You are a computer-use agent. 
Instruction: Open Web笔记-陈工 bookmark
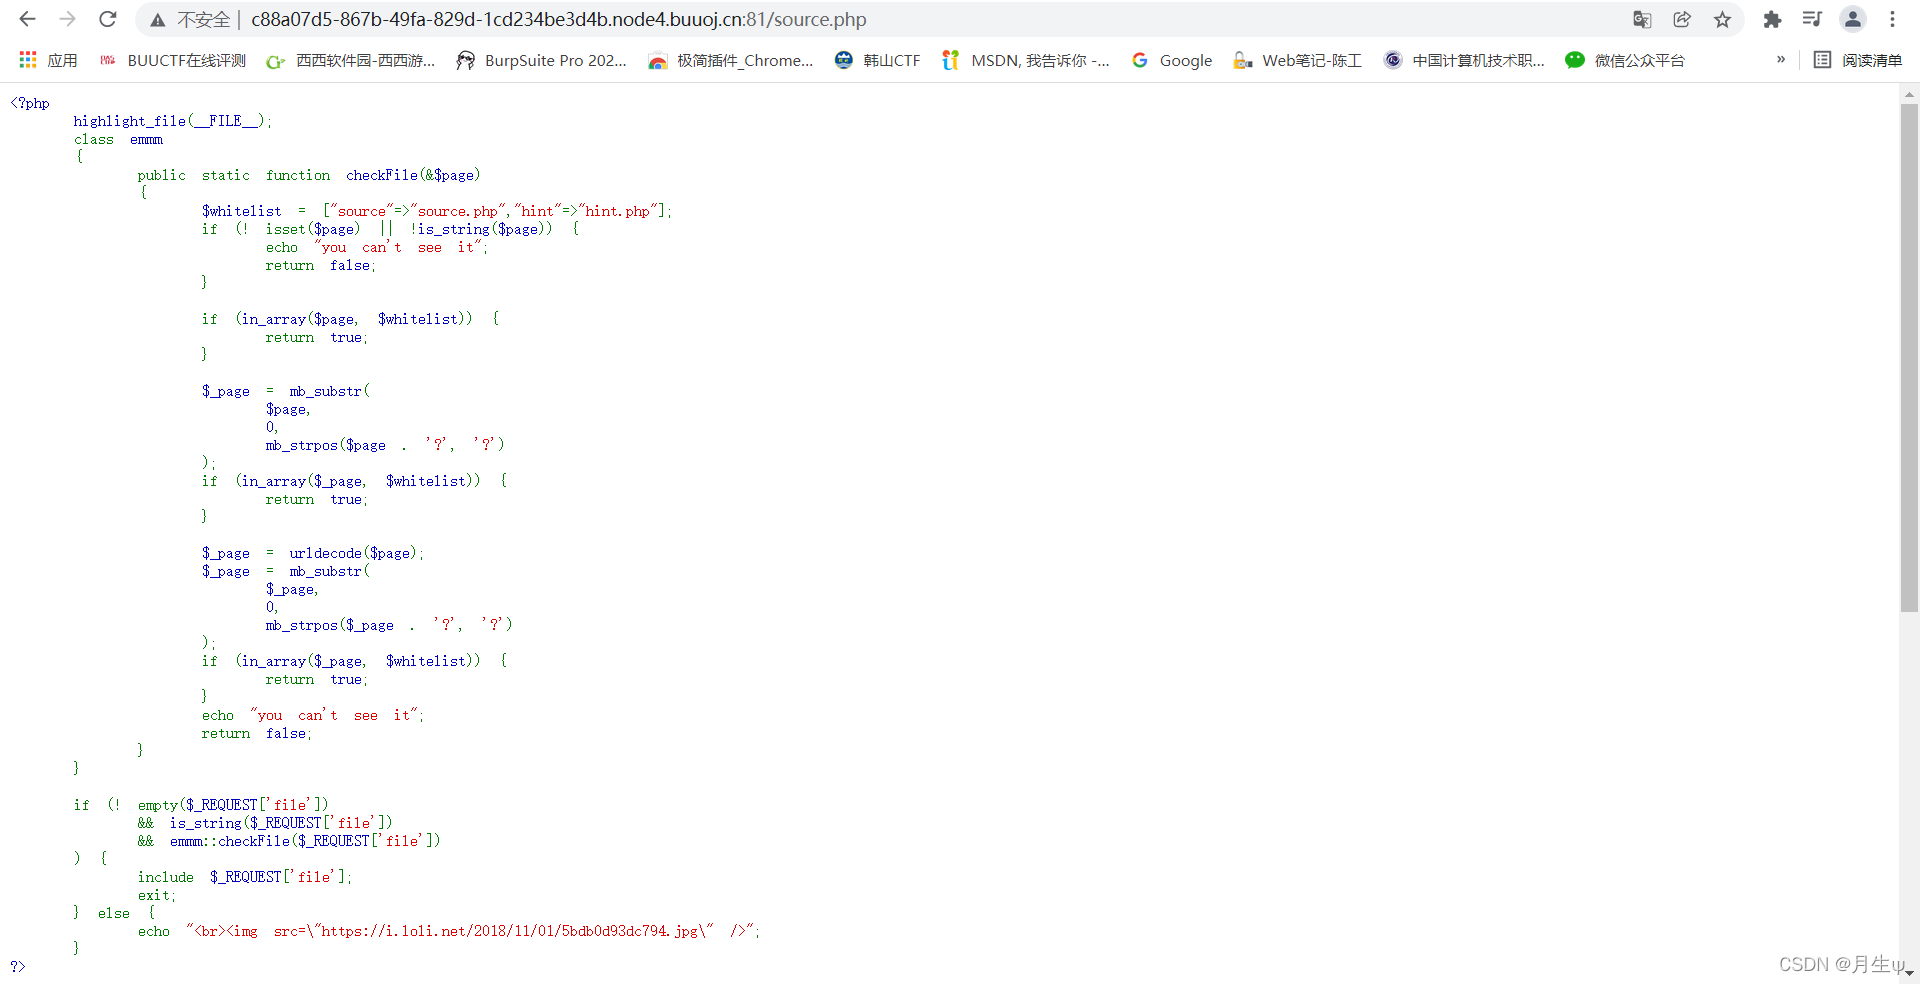pos(1298,60)
